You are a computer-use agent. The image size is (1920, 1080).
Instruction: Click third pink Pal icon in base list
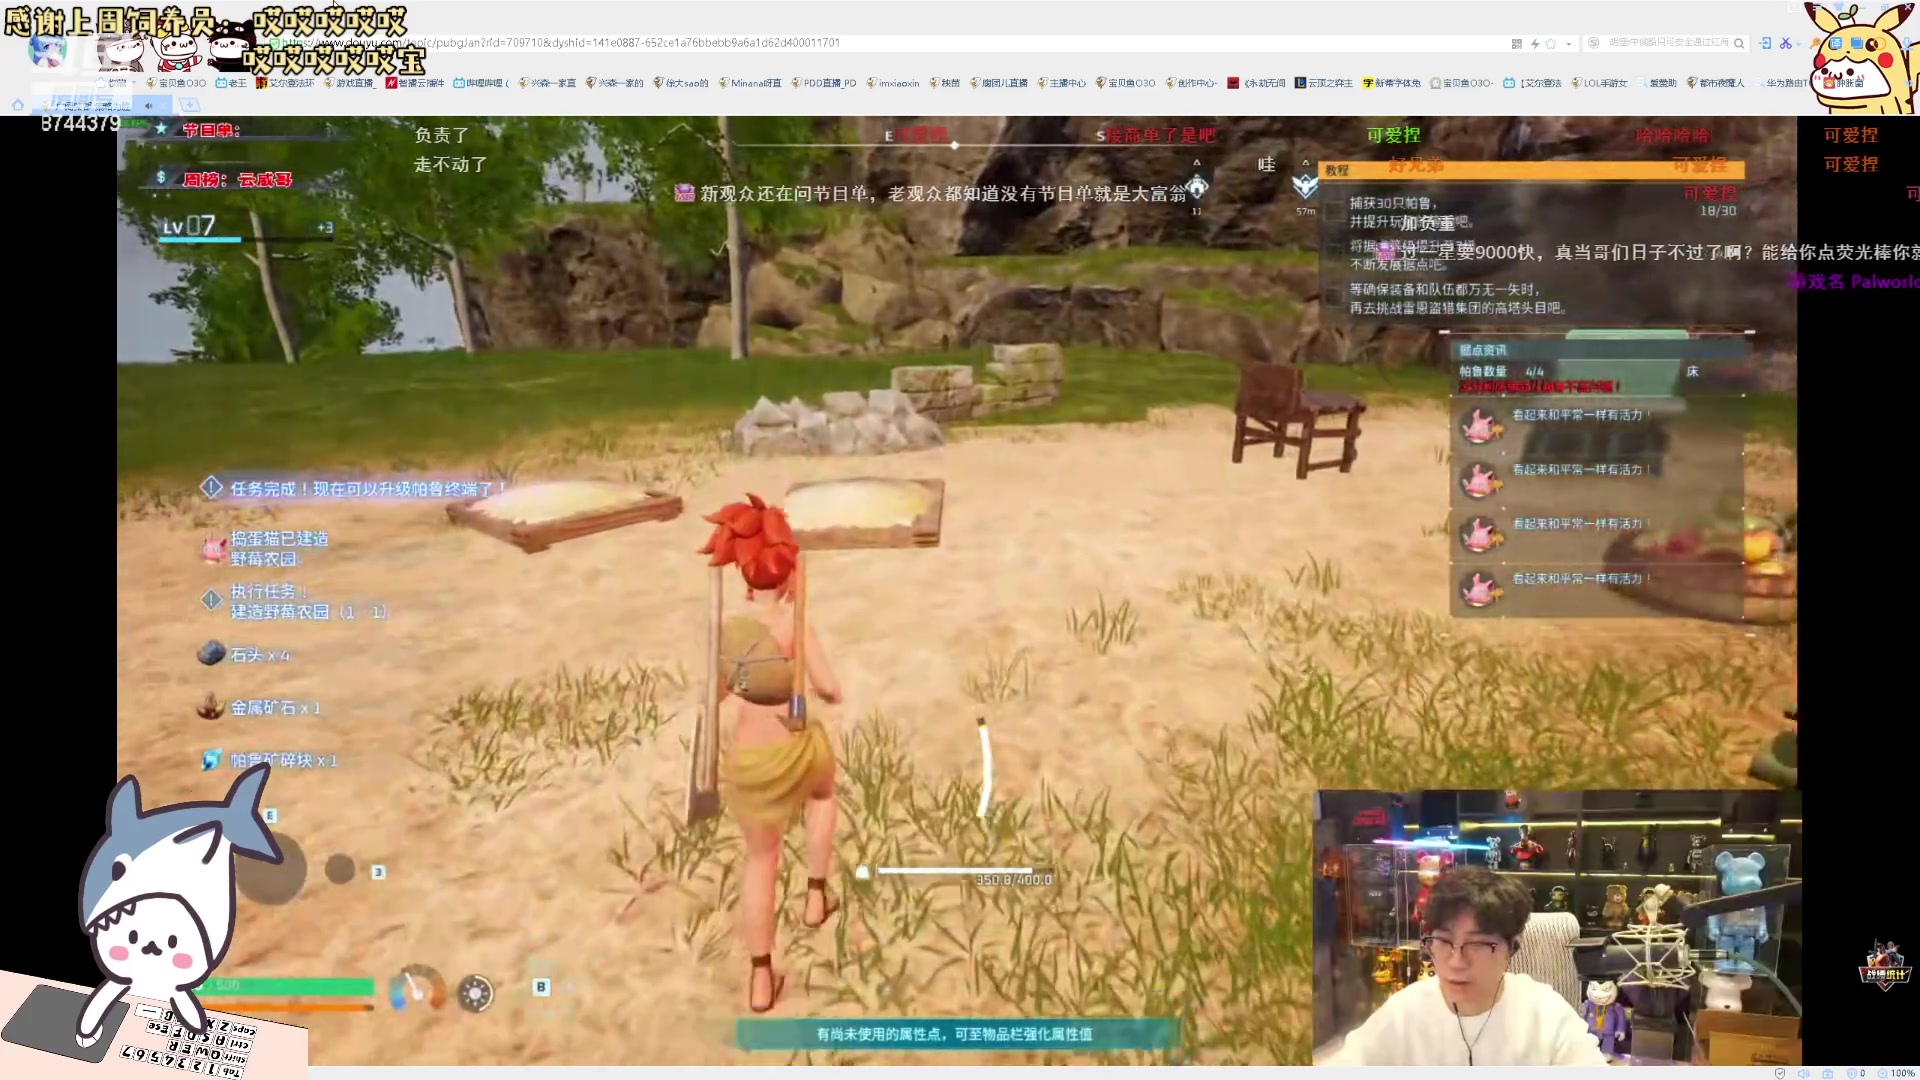(x=1481, y=535)
